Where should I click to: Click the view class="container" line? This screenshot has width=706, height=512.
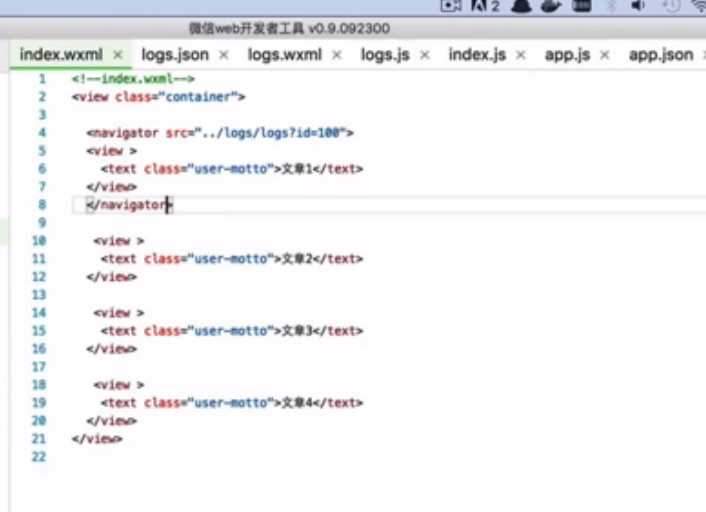coord(158,97)
